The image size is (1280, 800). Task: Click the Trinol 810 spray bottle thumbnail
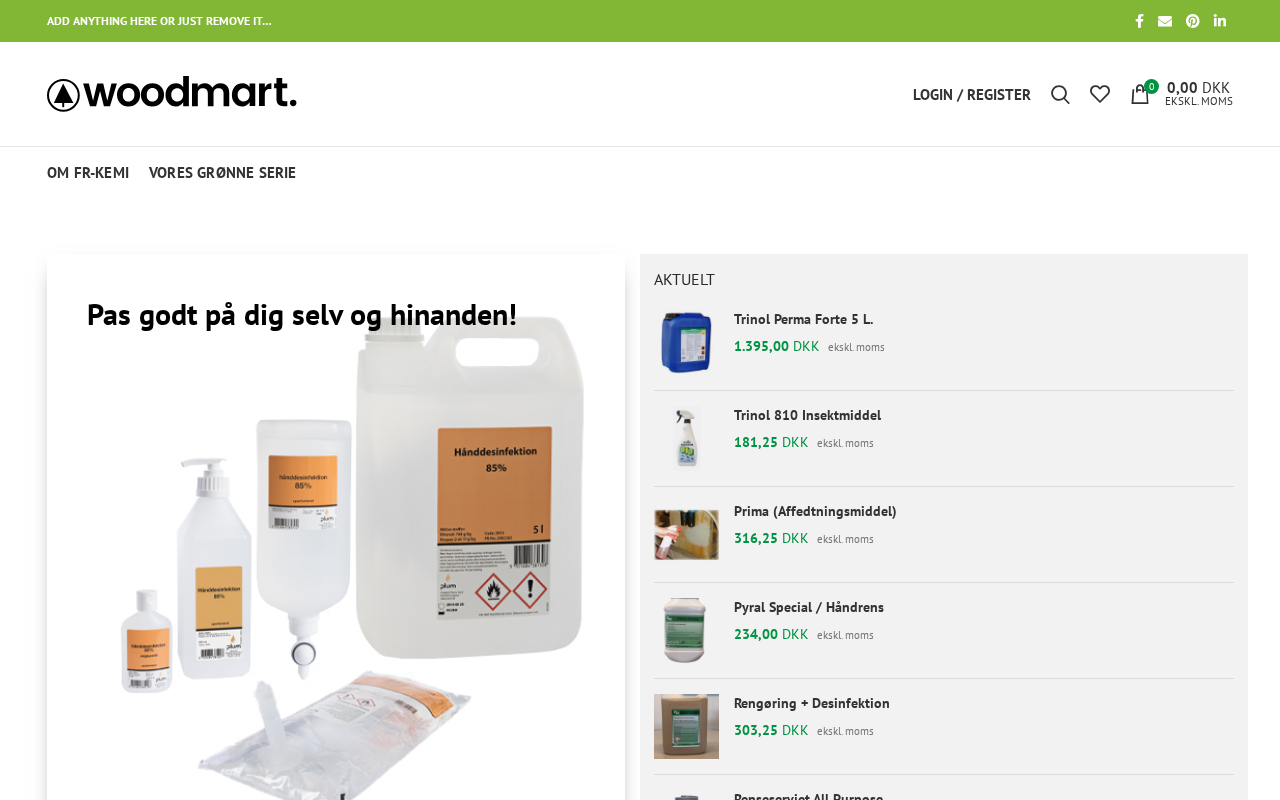pyautogui.click(x=686, y=438)
